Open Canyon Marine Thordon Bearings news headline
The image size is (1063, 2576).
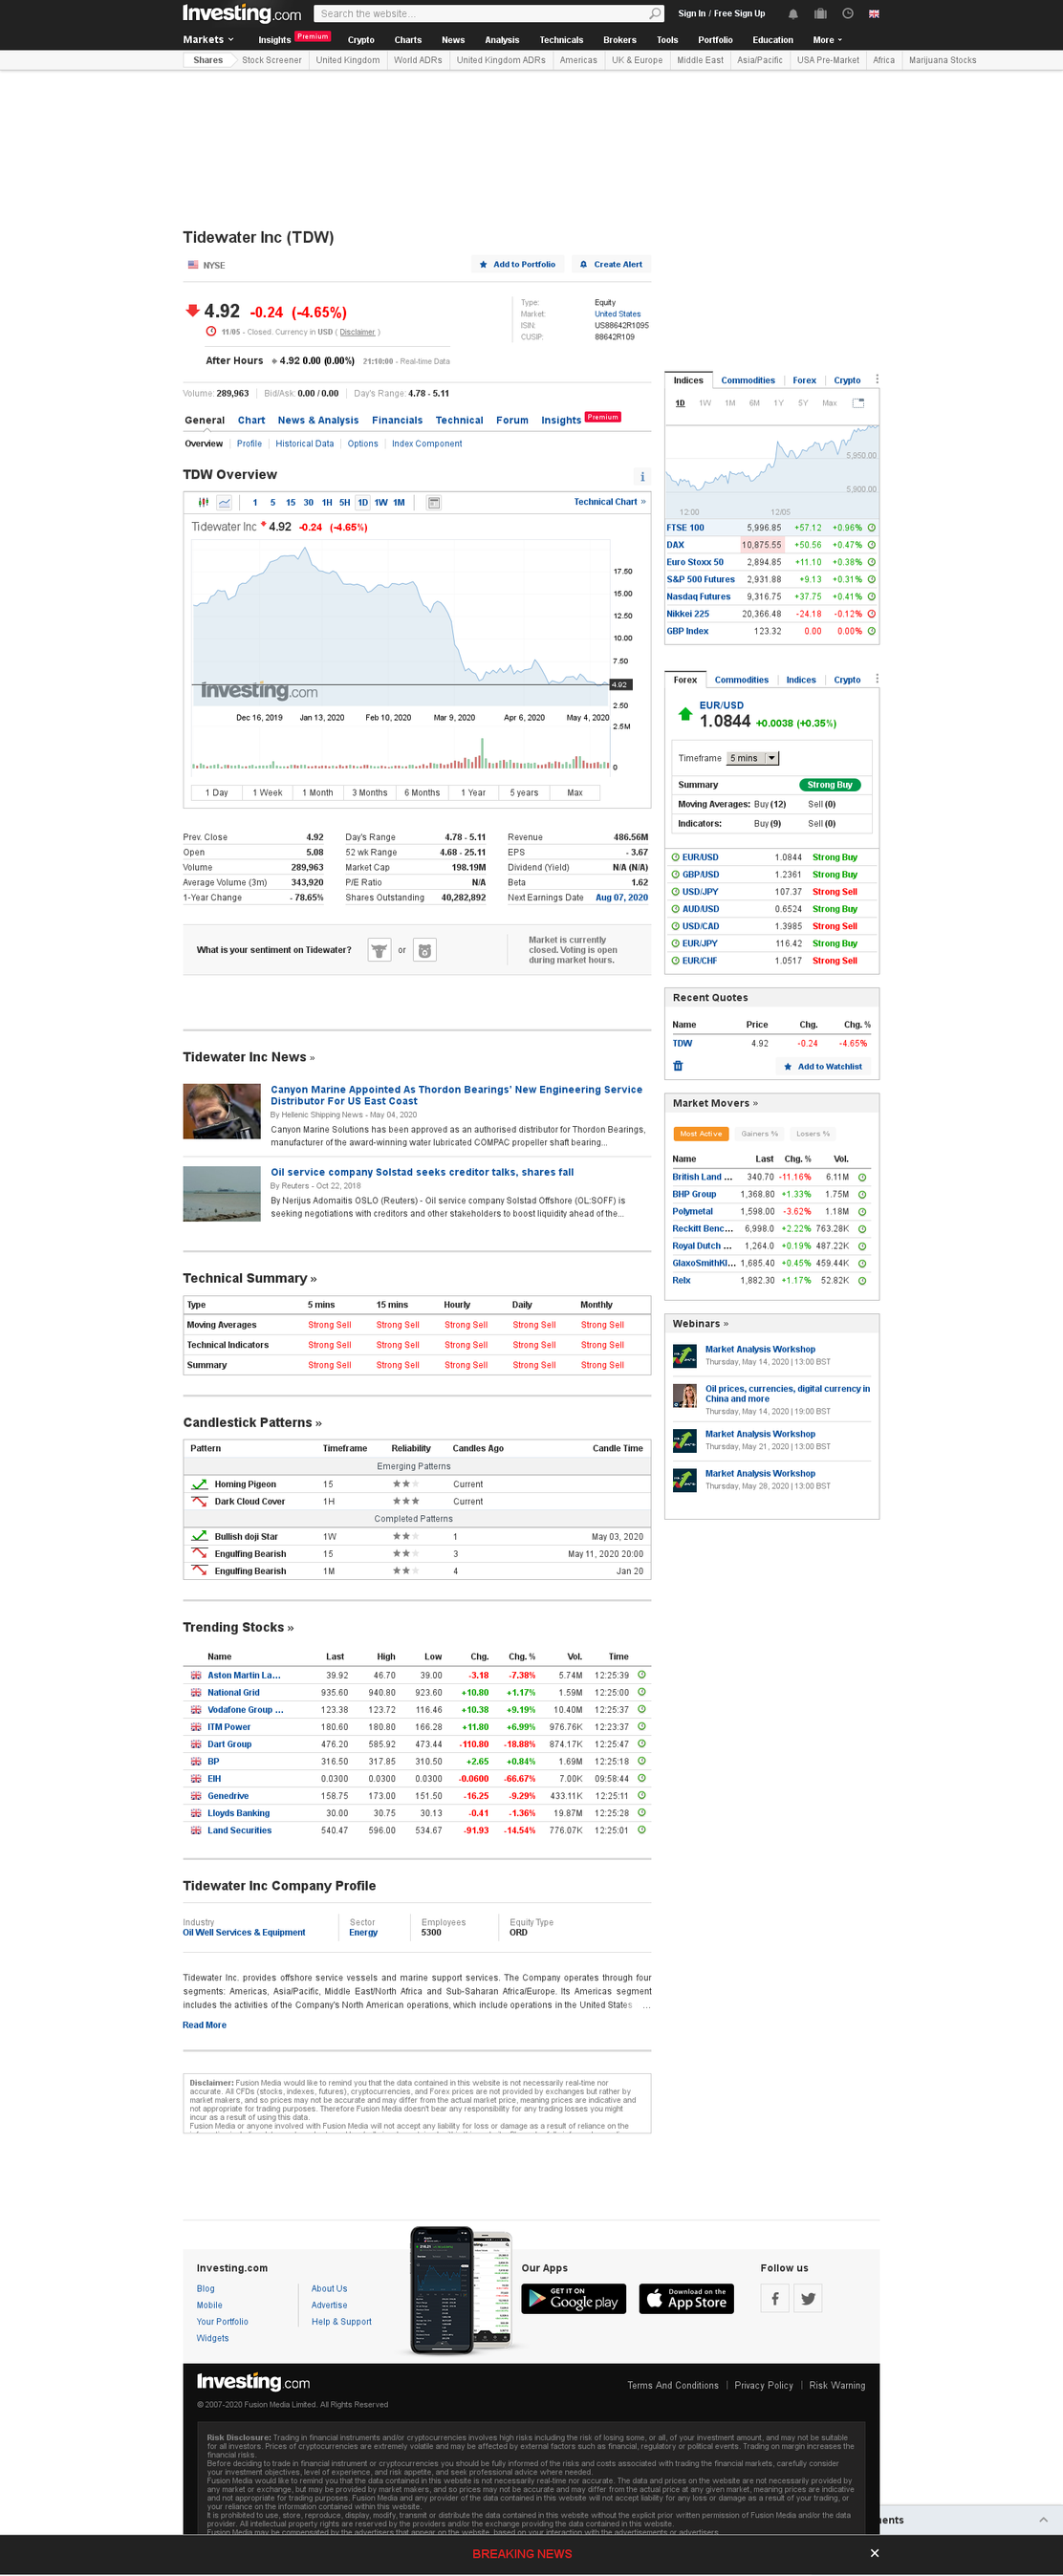pyautogui.click(x=456, y=1096)
